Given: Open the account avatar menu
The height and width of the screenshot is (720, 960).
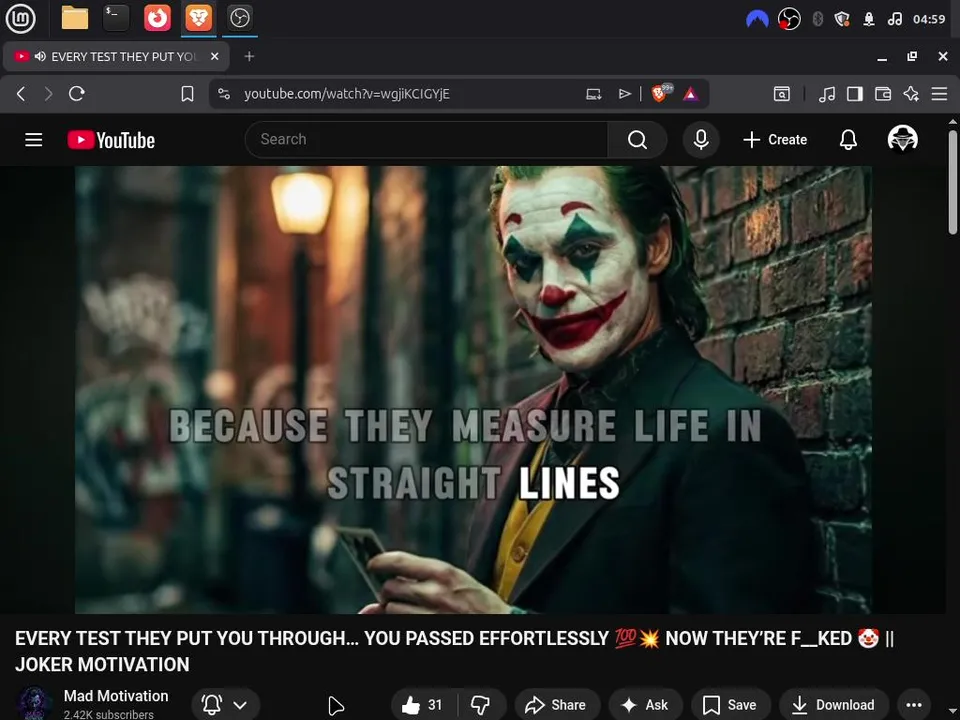Looking at the screenshot, I should (902, 138).
